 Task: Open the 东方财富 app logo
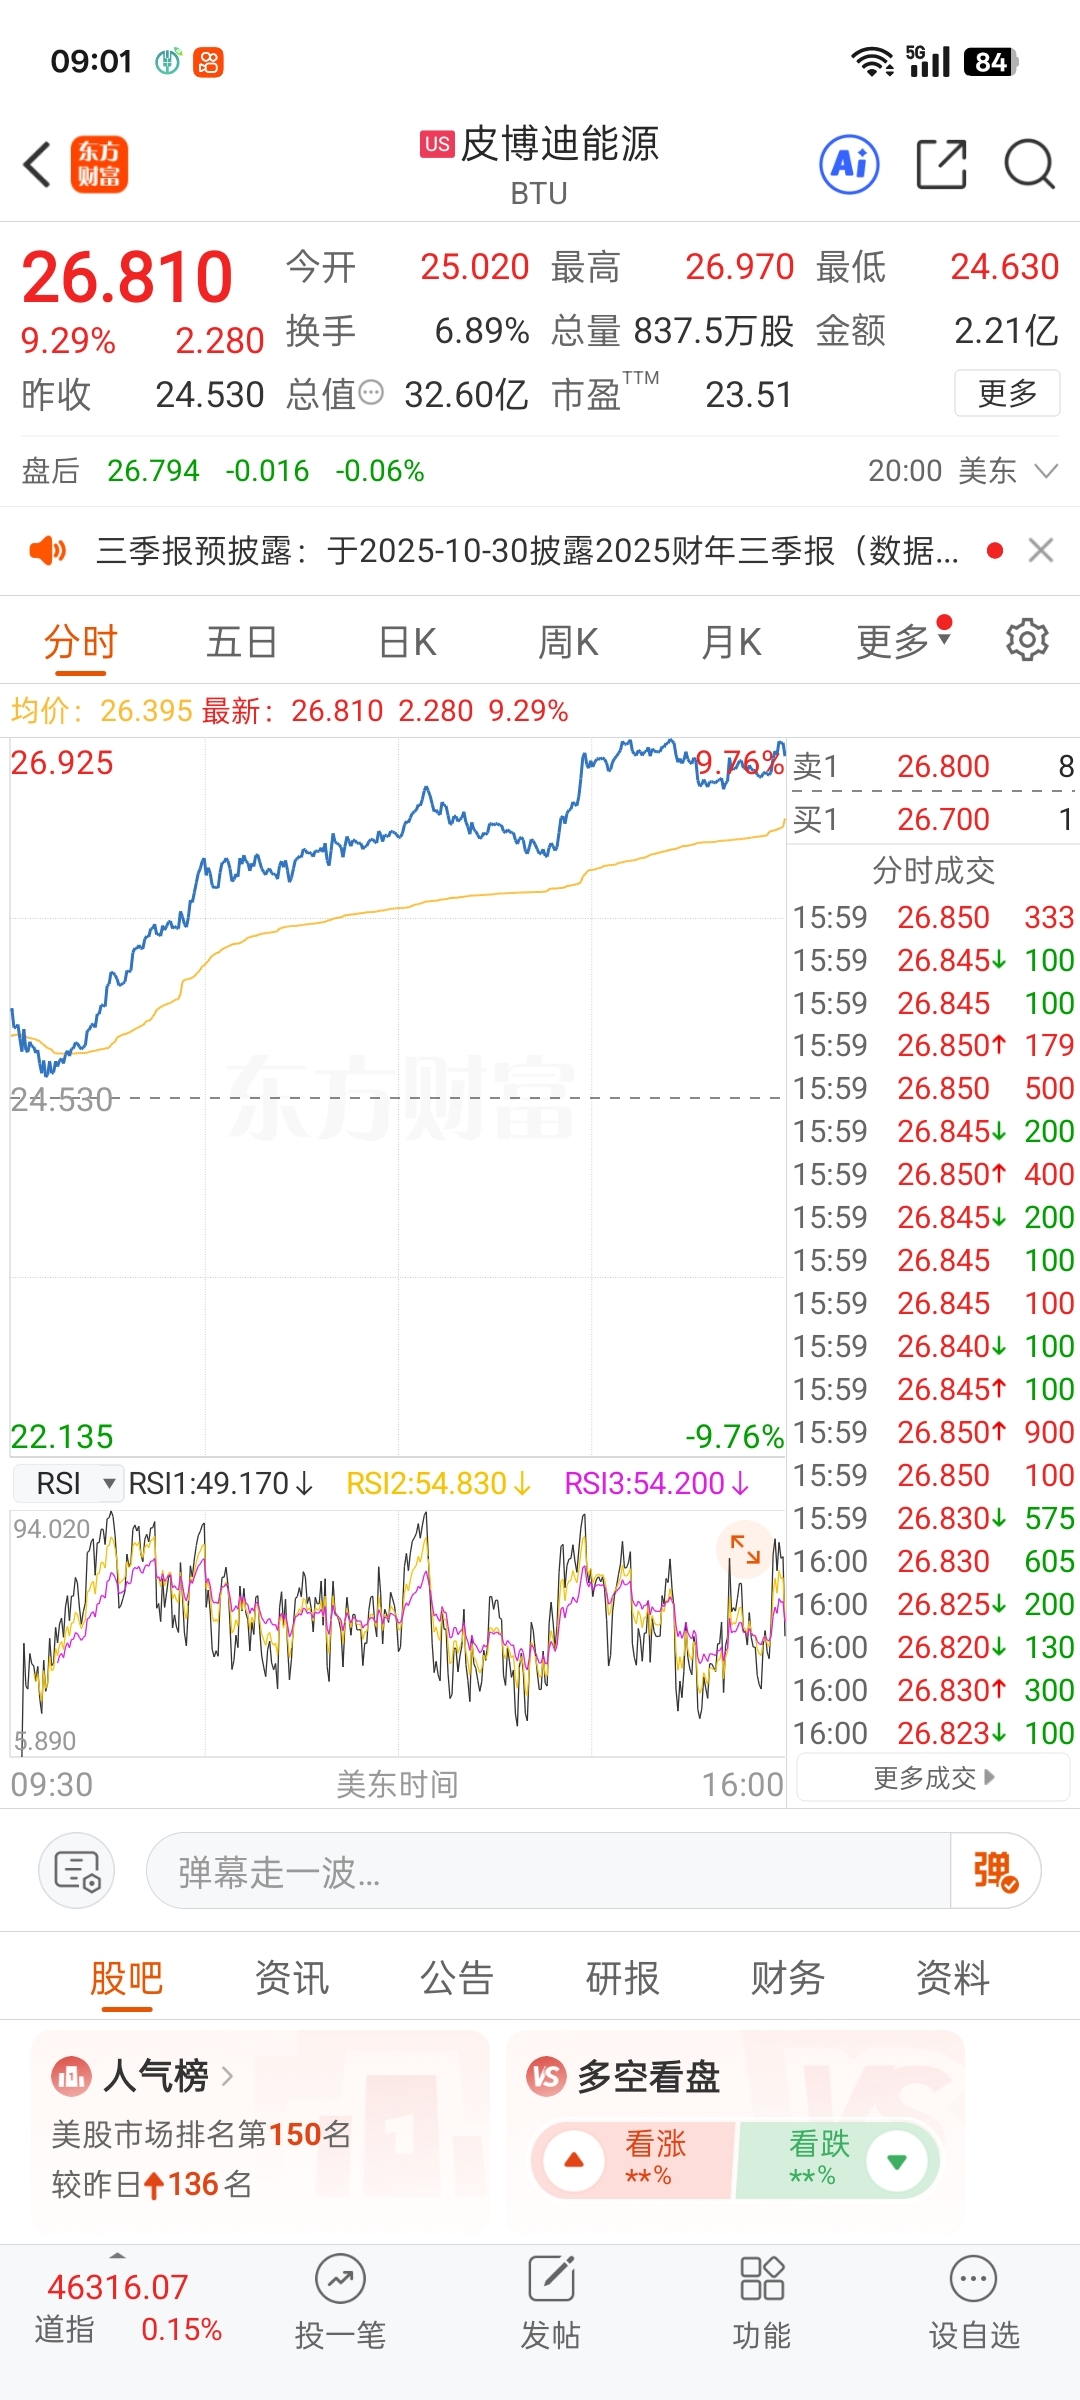coord(99,165)
